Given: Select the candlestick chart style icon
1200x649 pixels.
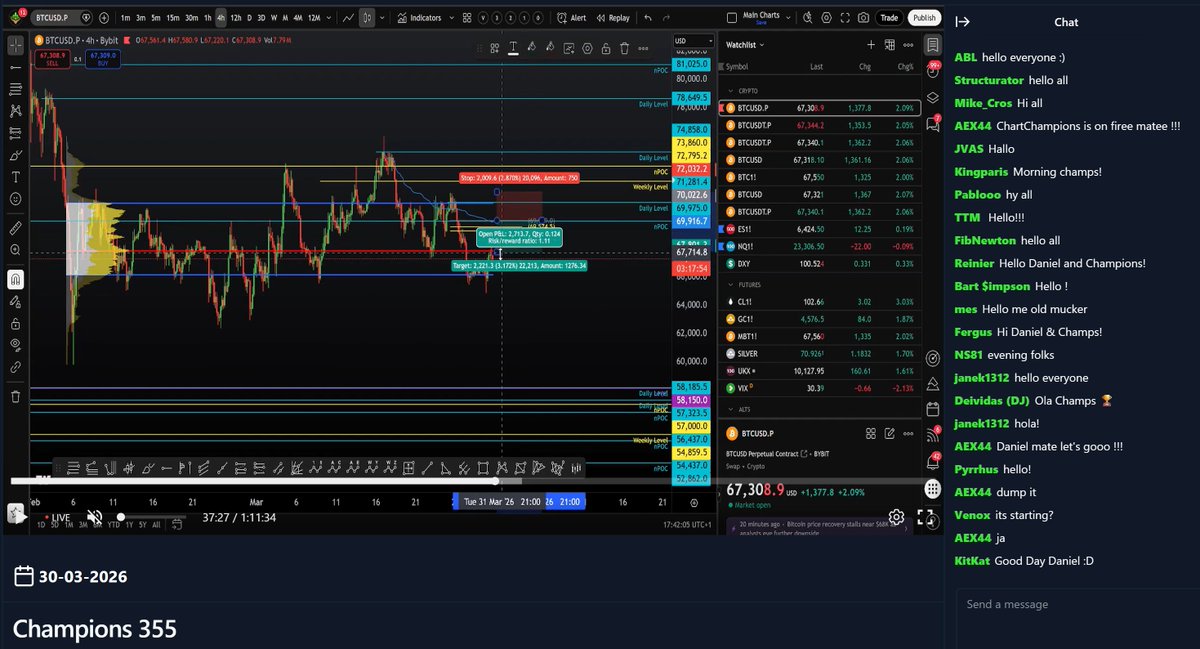Looking at the screenshot, I should [x=367, y=18].
